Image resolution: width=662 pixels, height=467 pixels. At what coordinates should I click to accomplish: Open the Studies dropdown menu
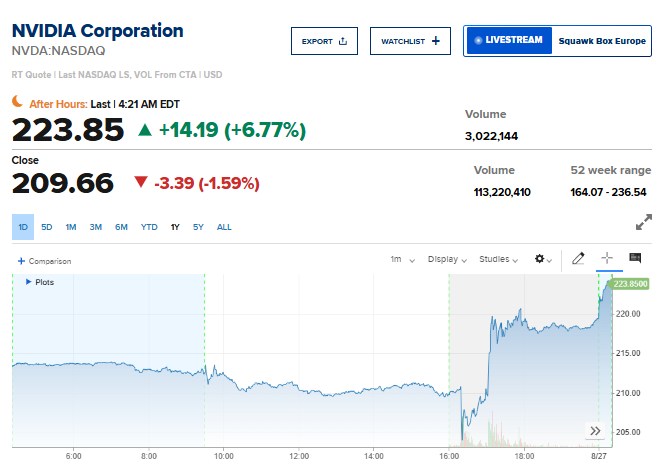[x=498, y=259]
